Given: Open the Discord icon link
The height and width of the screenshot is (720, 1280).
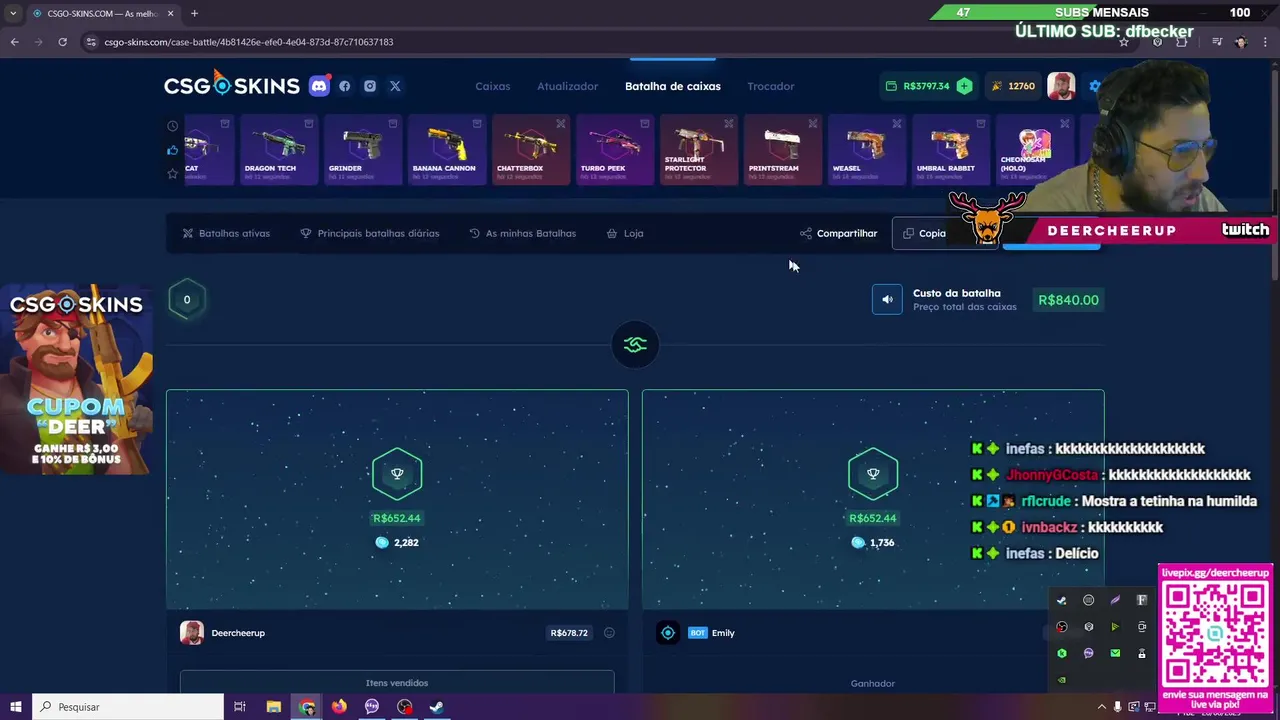Looking at the screenshot, I should click(319, 86).
